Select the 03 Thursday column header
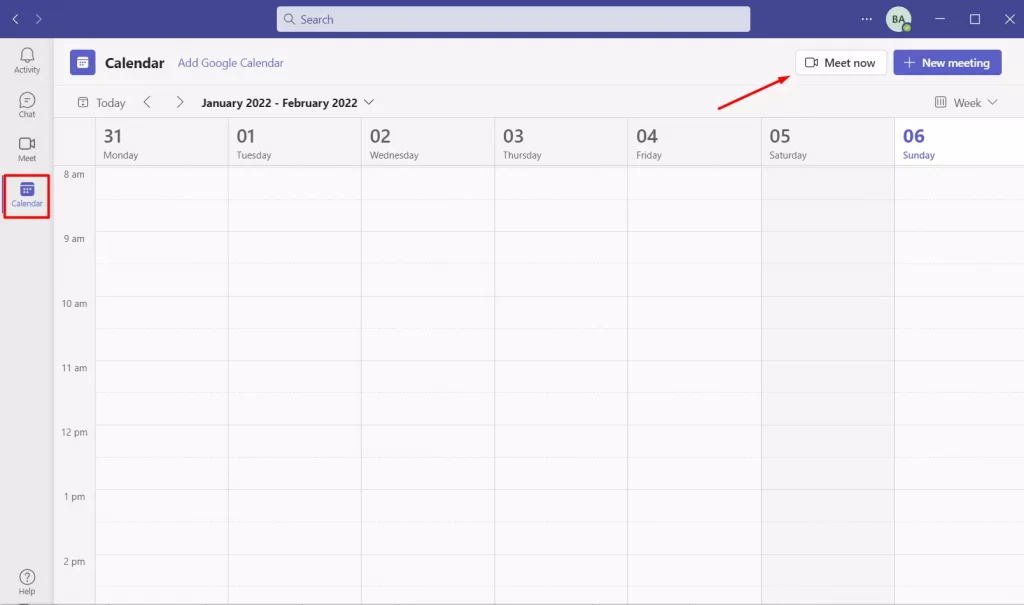Image resolution: width=1024 pixels, height=605 pixels. pyautogui.click(x=561, y=142)
